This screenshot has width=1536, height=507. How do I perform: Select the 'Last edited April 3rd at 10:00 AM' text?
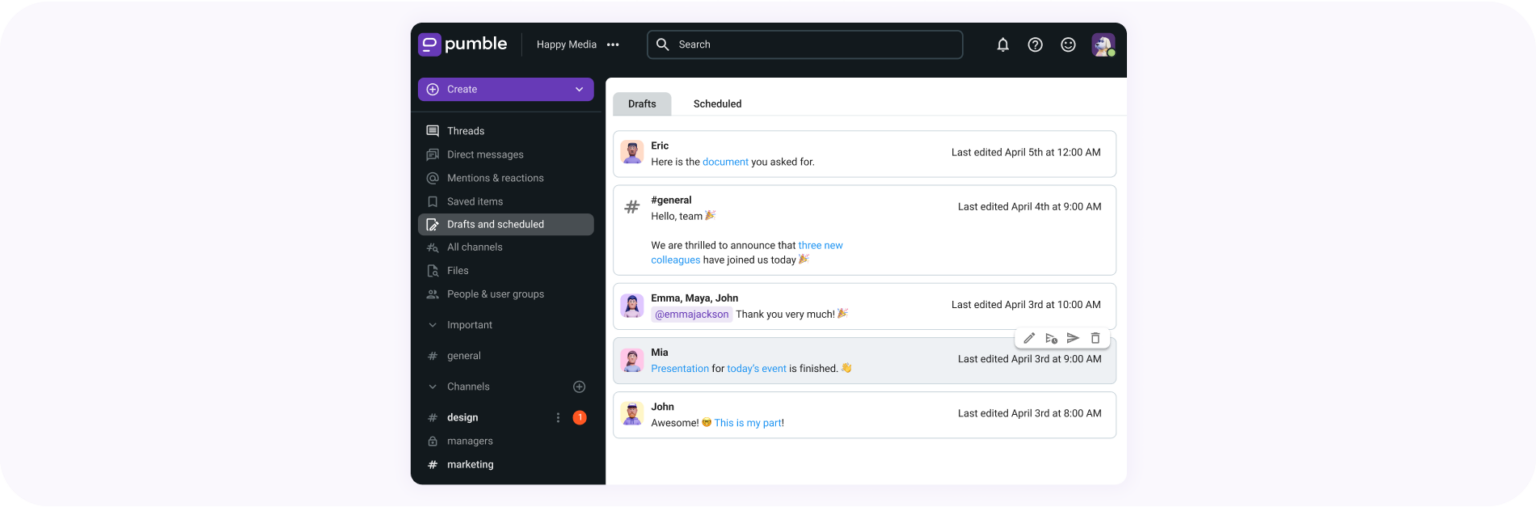click(x=1026, y=305)
